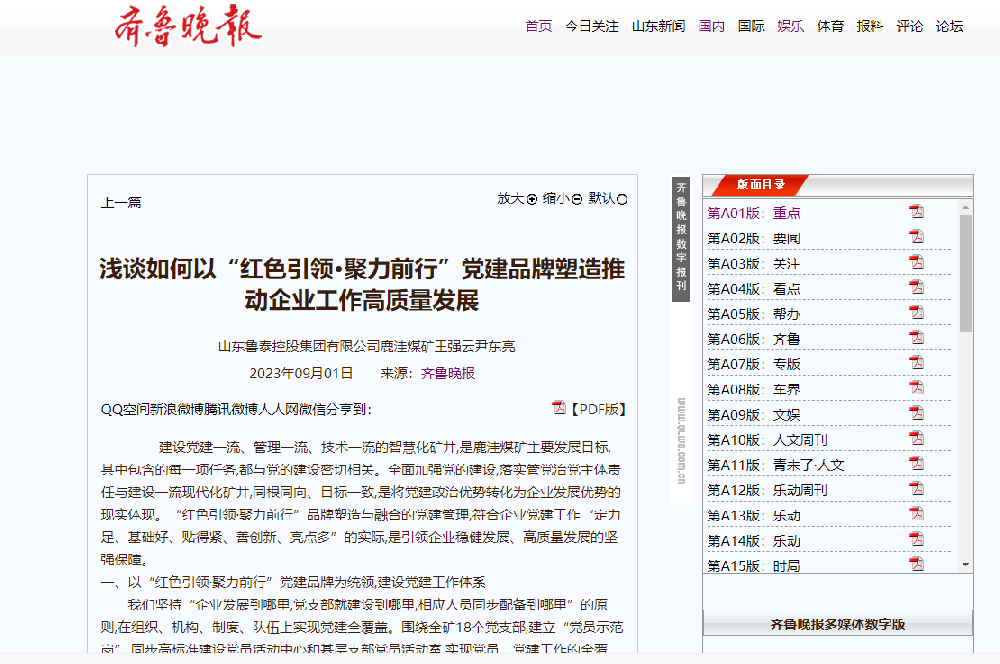Open 第A01版：重点 page link

point(754,213)
